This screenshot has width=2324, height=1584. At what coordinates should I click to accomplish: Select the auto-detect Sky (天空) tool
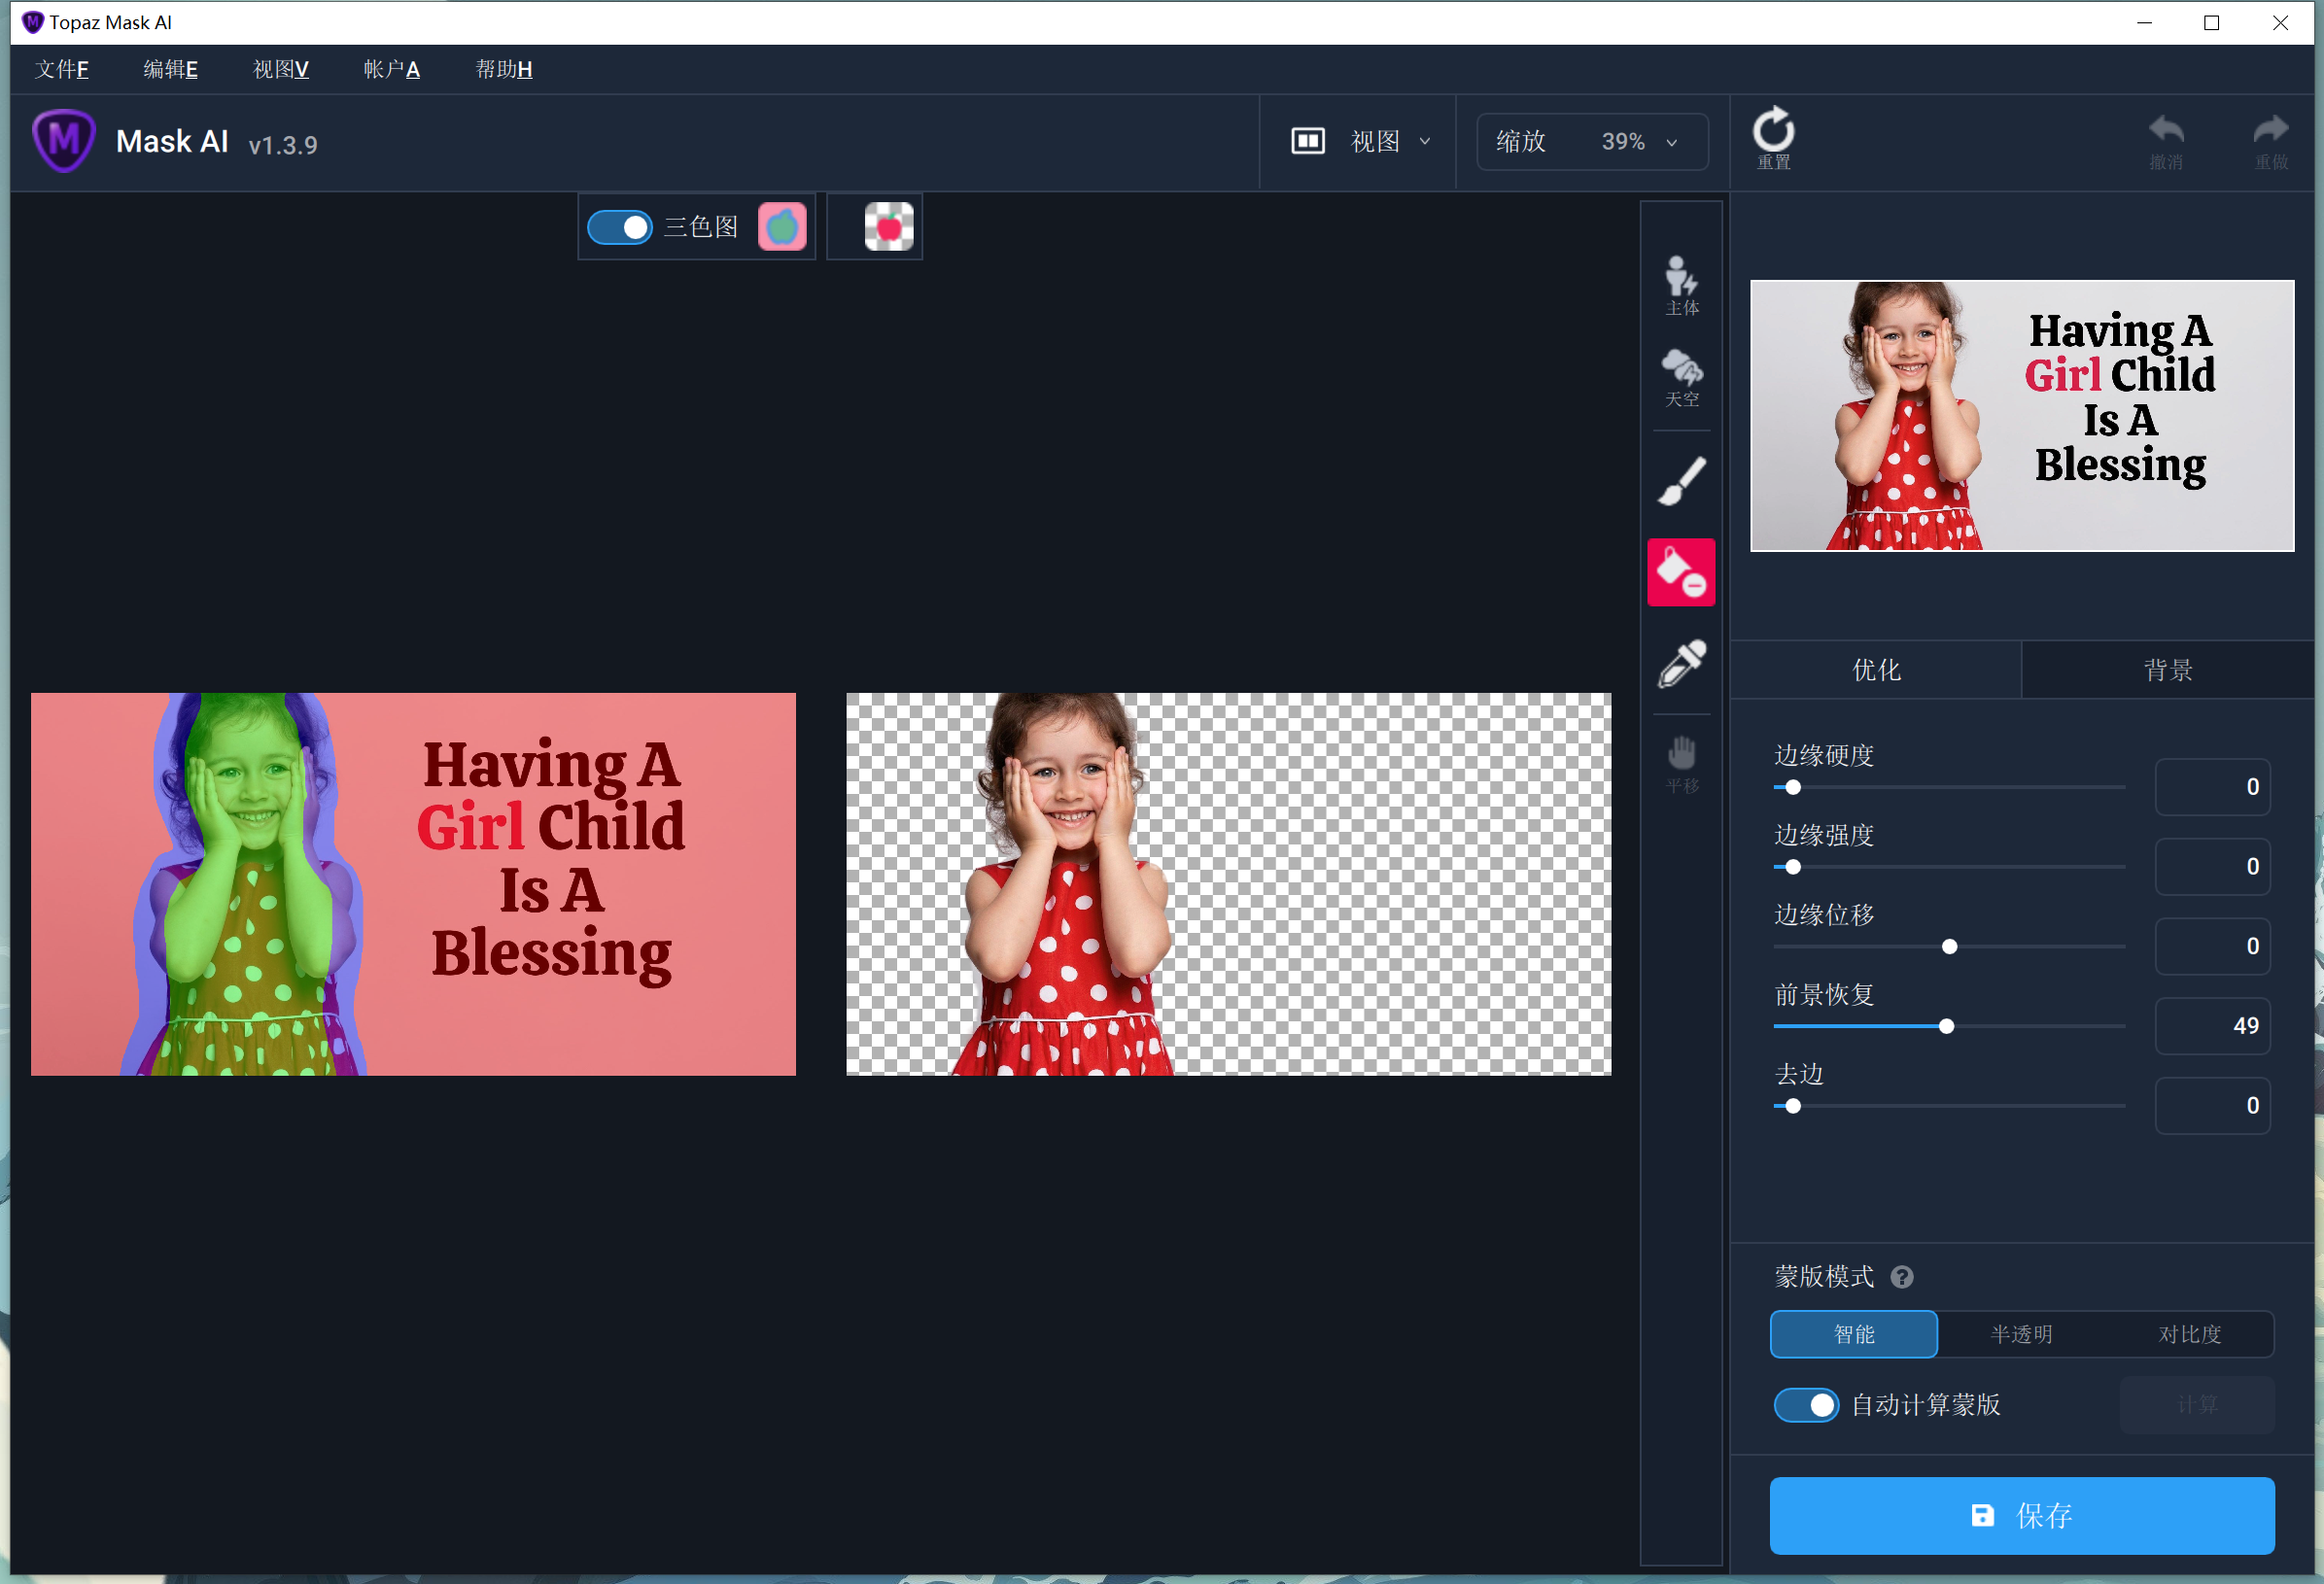tap(1681, 376)
